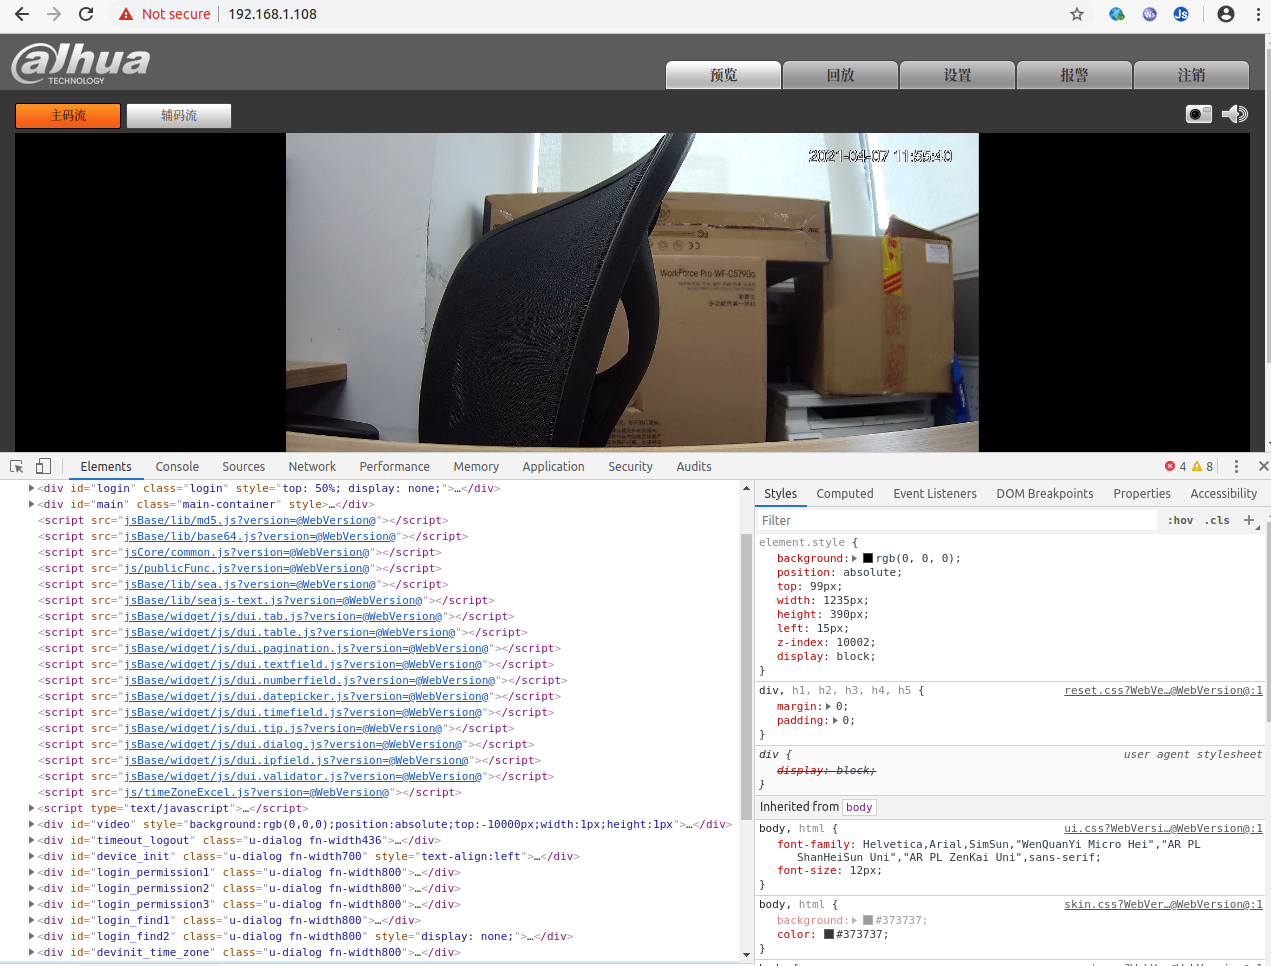Expand the div element with id login

31,488
